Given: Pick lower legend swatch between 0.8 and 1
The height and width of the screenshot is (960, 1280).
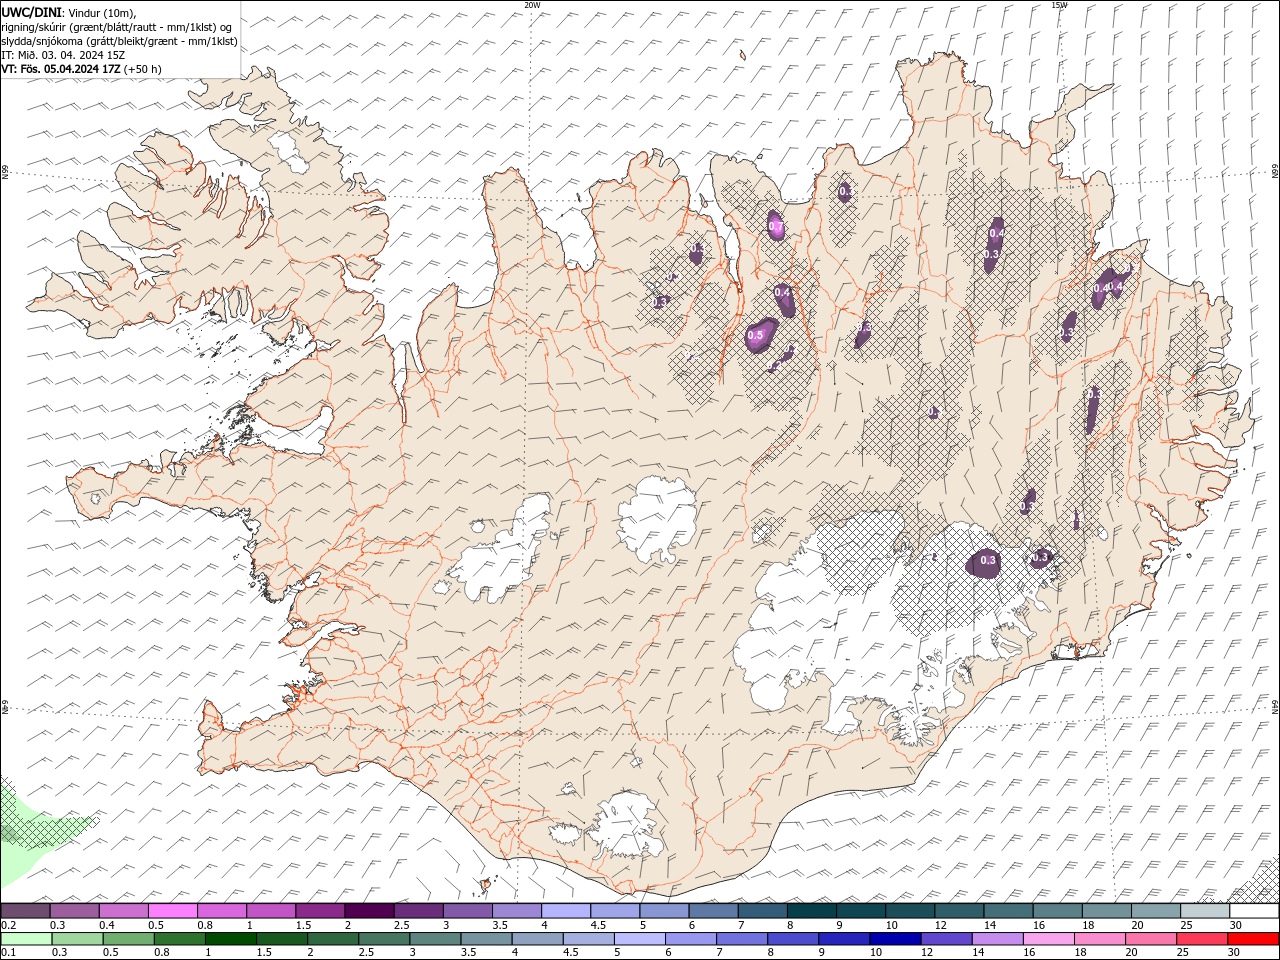Looking at the screenshot, I should point(179,939).
